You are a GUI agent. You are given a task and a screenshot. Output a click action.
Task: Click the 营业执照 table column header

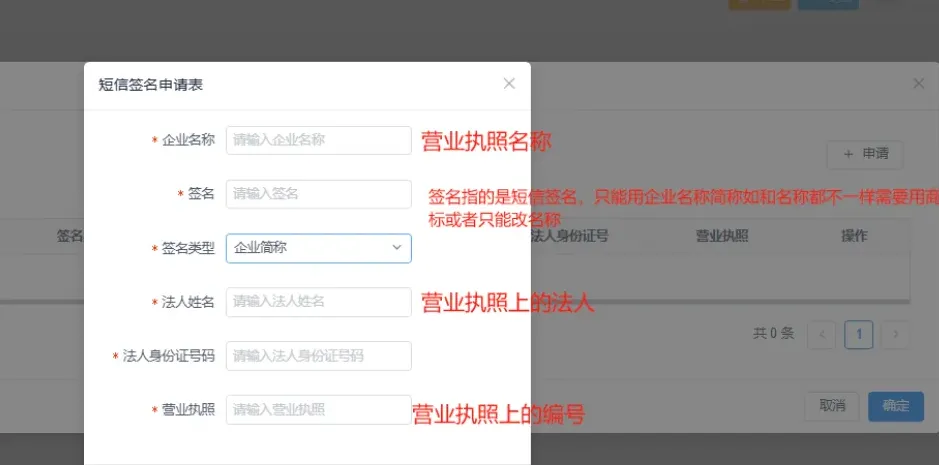pyautogui.click(x=722, y=237)
